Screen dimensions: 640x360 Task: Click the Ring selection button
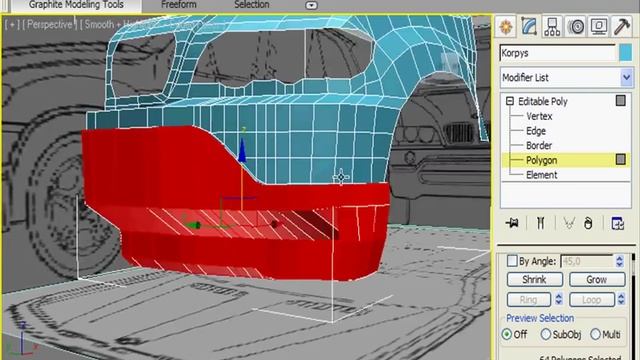[529, 300]
